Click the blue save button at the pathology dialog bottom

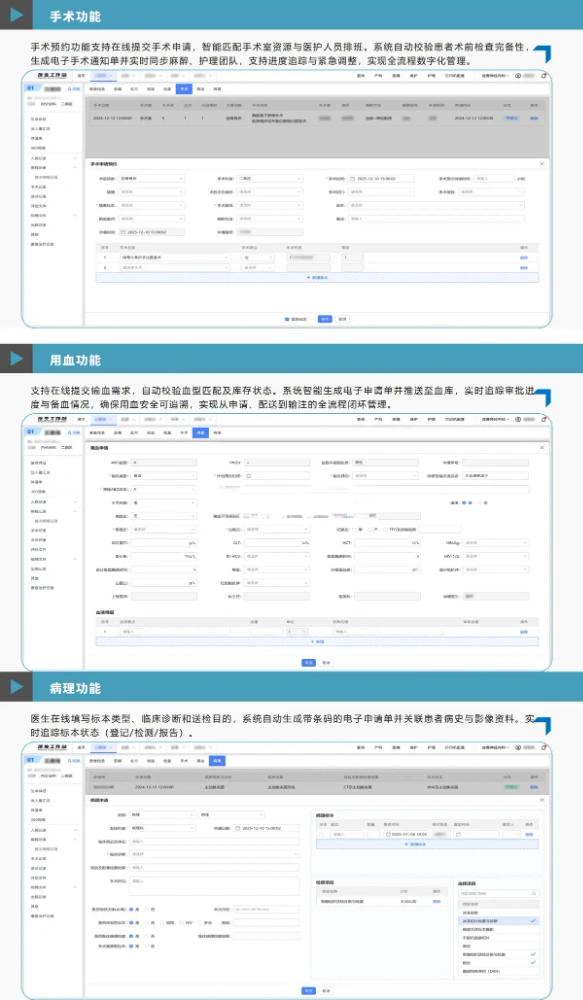click(x=308, y=990)
